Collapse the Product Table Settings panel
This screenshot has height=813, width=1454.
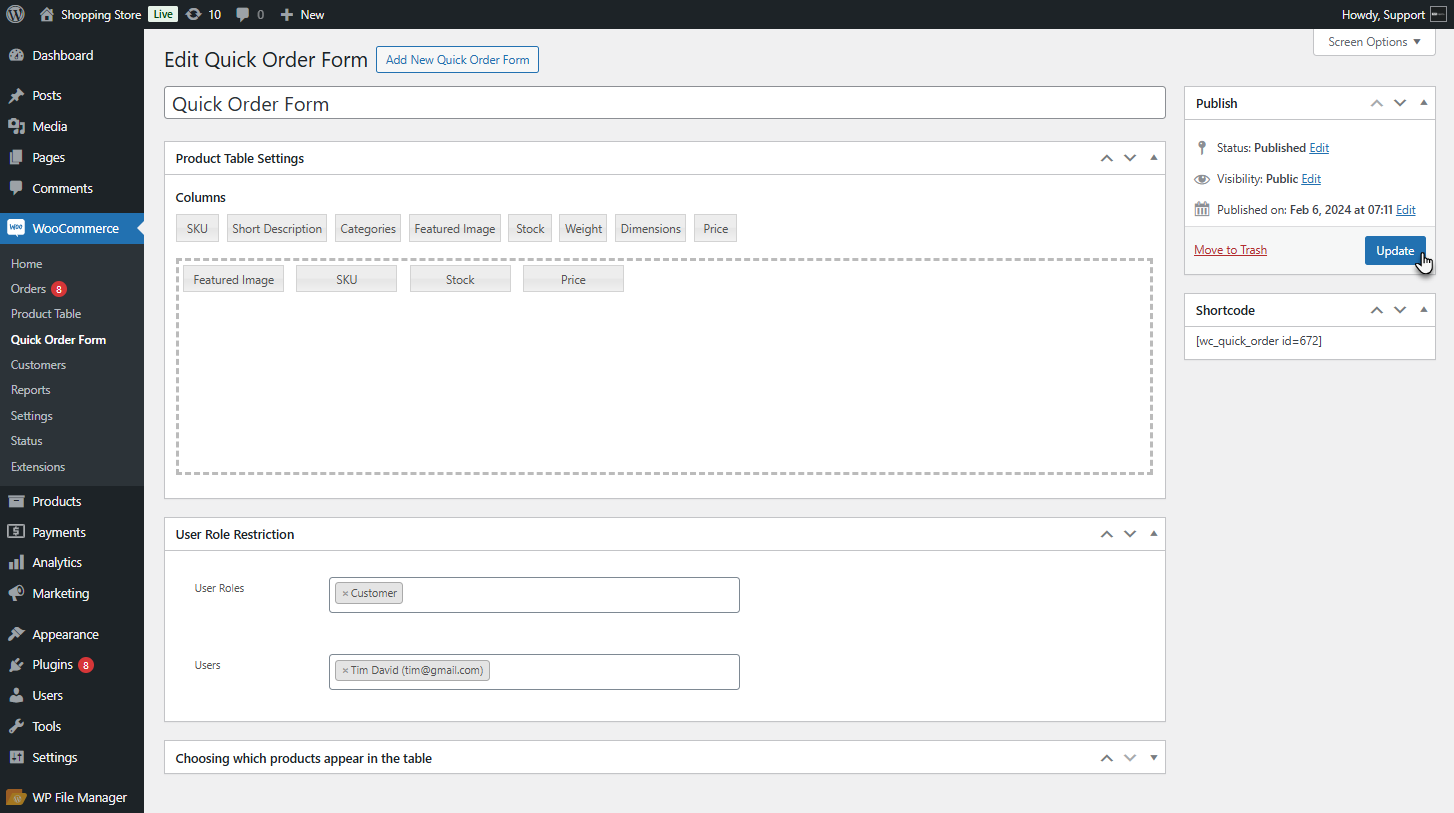pos(1154,158)
